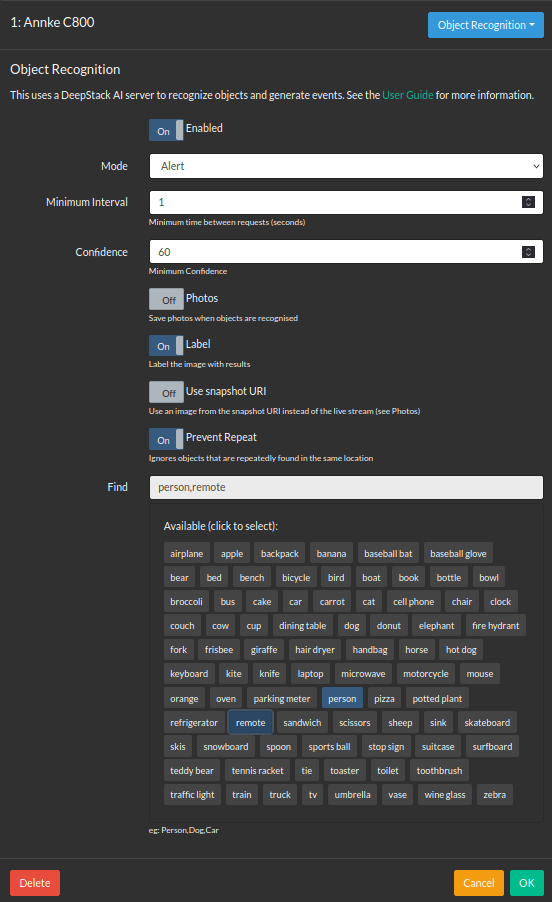Click the Confidence spinner arrows
This screenshot has height=902, width=552.
coord(528,252)
